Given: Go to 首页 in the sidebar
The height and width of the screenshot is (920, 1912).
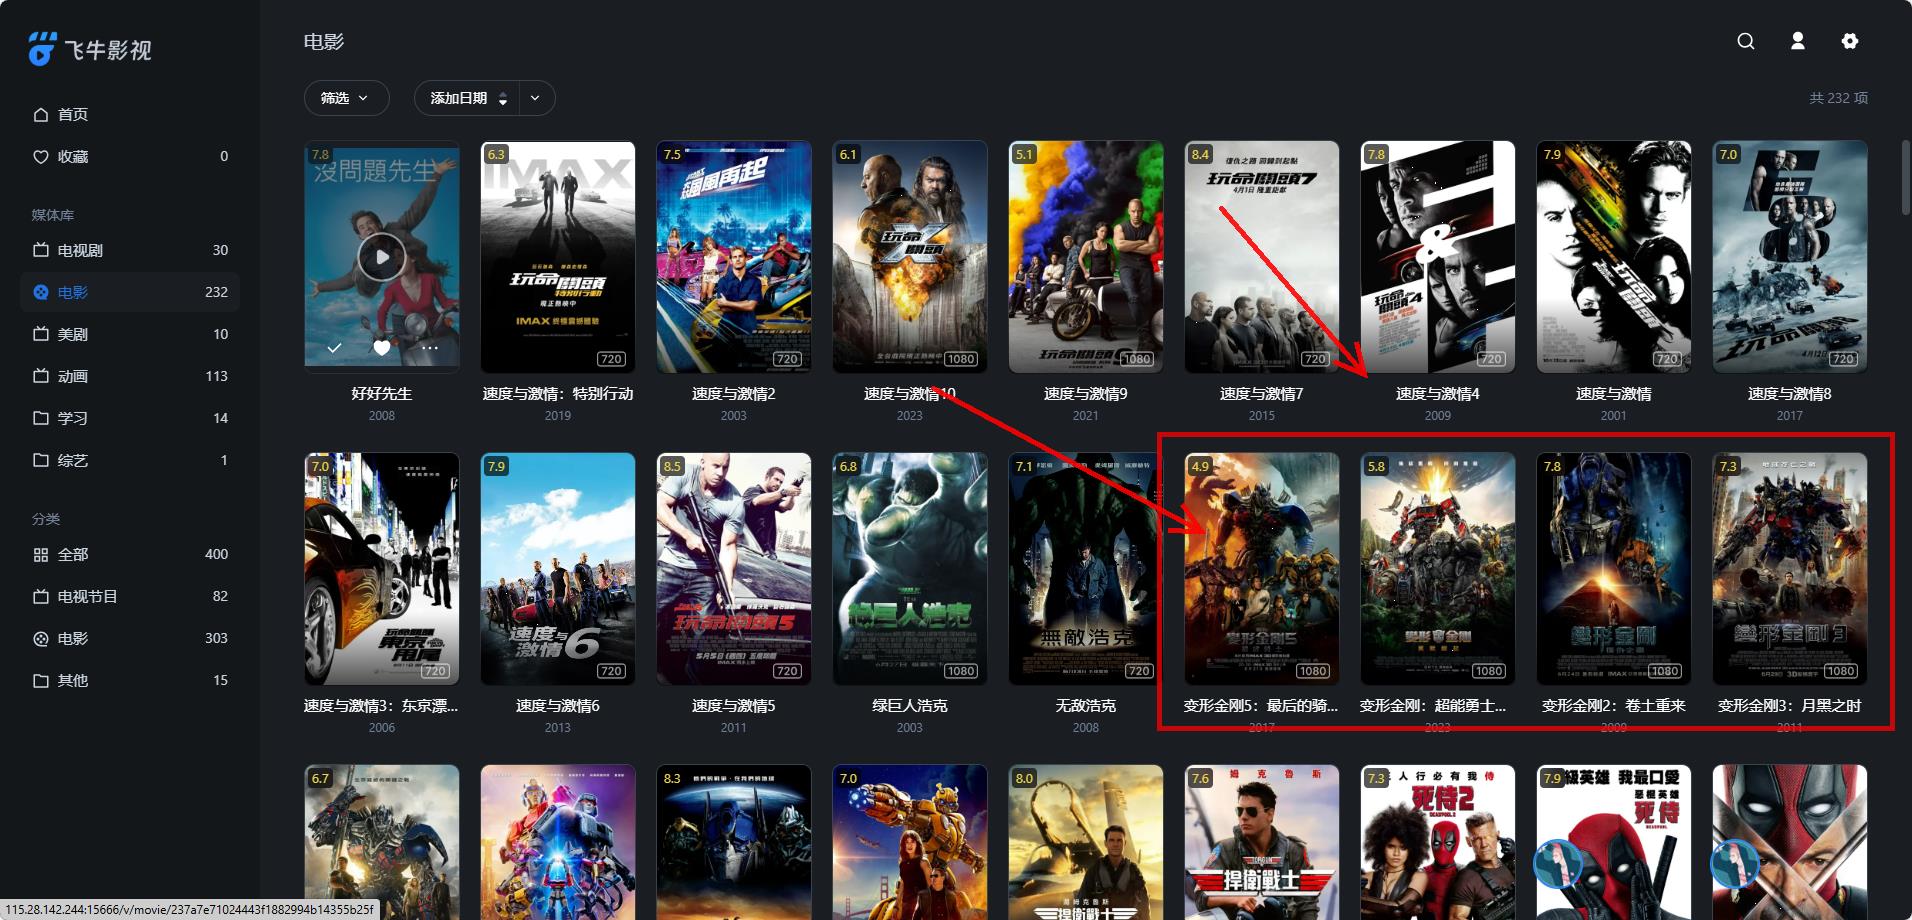Looking at the screenshot, I should 130,114.
